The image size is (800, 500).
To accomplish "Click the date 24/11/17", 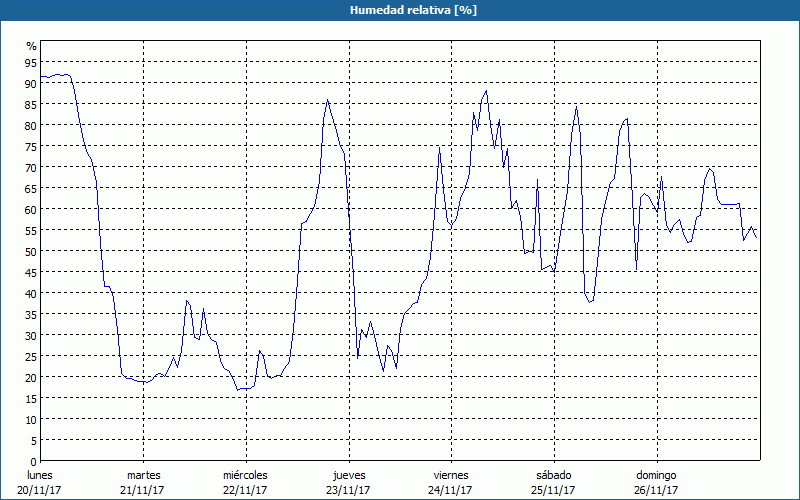I will click(x=451, y=490).
